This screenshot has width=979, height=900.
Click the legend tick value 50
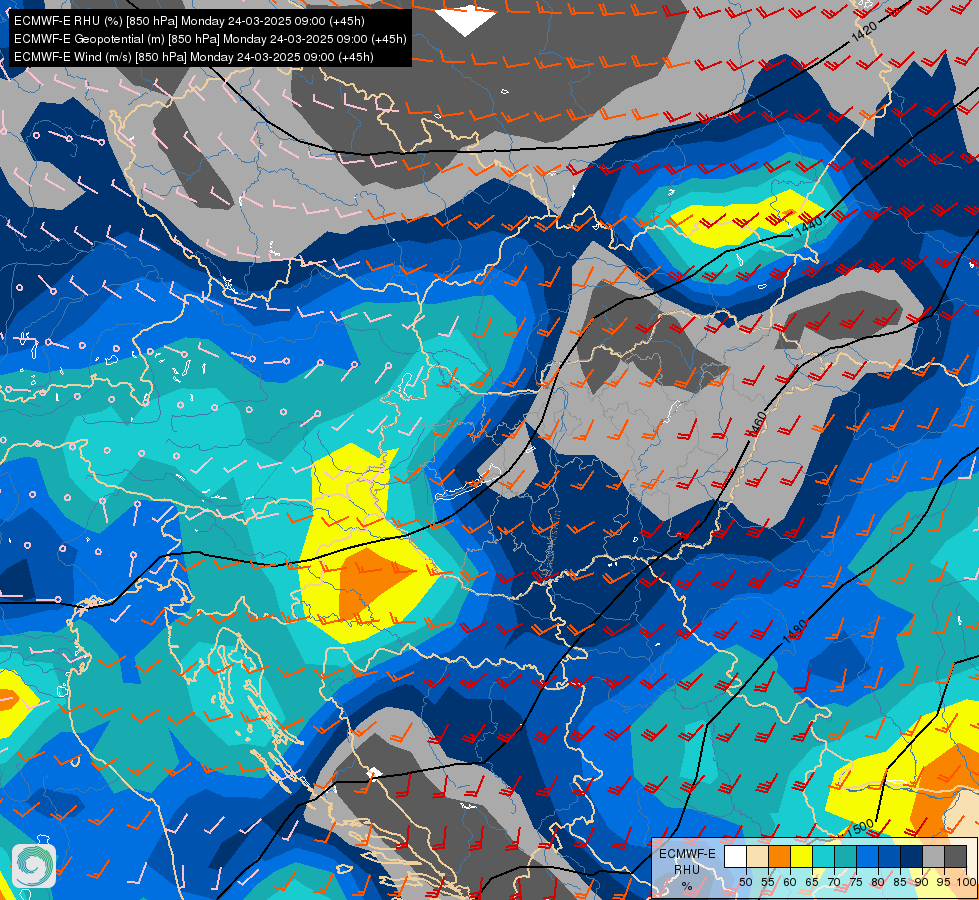[x=745, y=882]
